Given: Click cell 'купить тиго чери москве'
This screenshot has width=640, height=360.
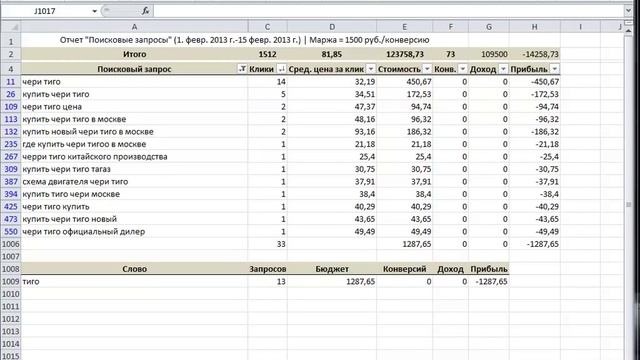Looking at the screenshot, I should tap(134, 194).
